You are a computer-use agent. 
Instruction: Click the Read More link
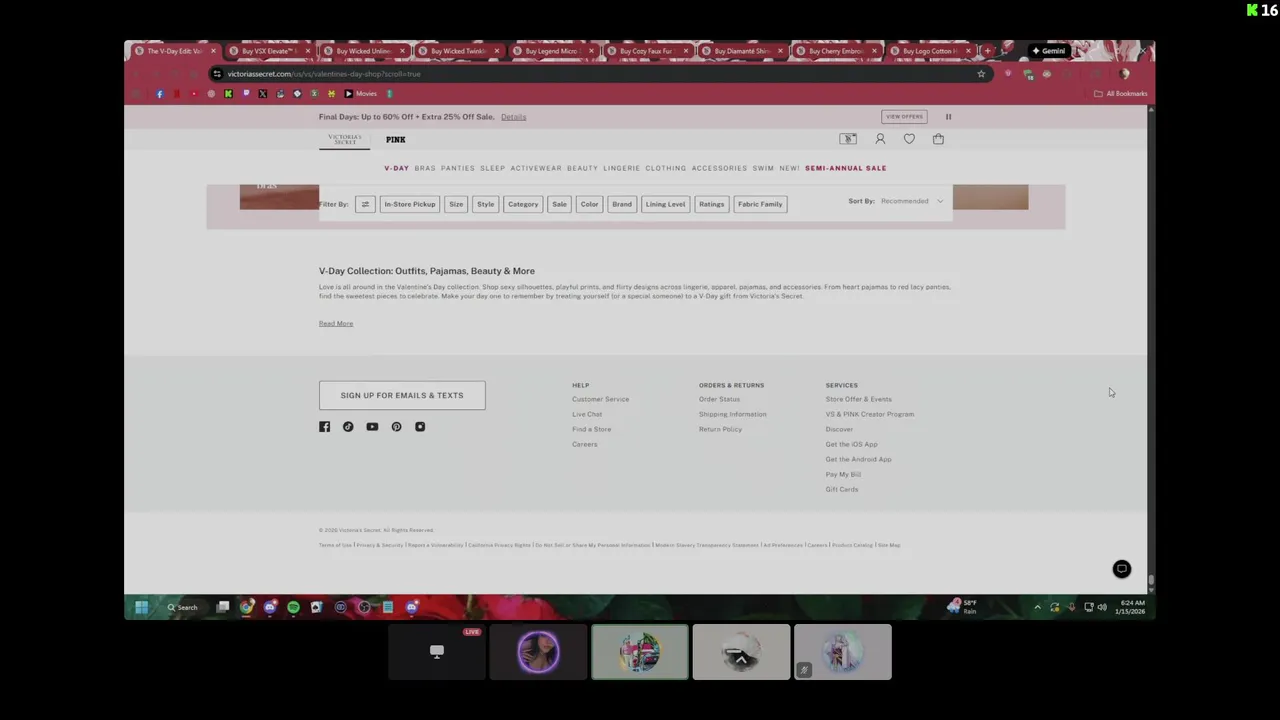click(336, 324)
